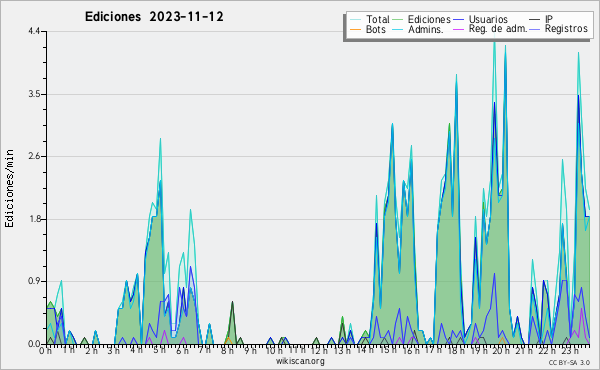Click the Registros legend entry
Image resolution: width=600 pixels, height=370 pixels.
click(x=559, y=29)
